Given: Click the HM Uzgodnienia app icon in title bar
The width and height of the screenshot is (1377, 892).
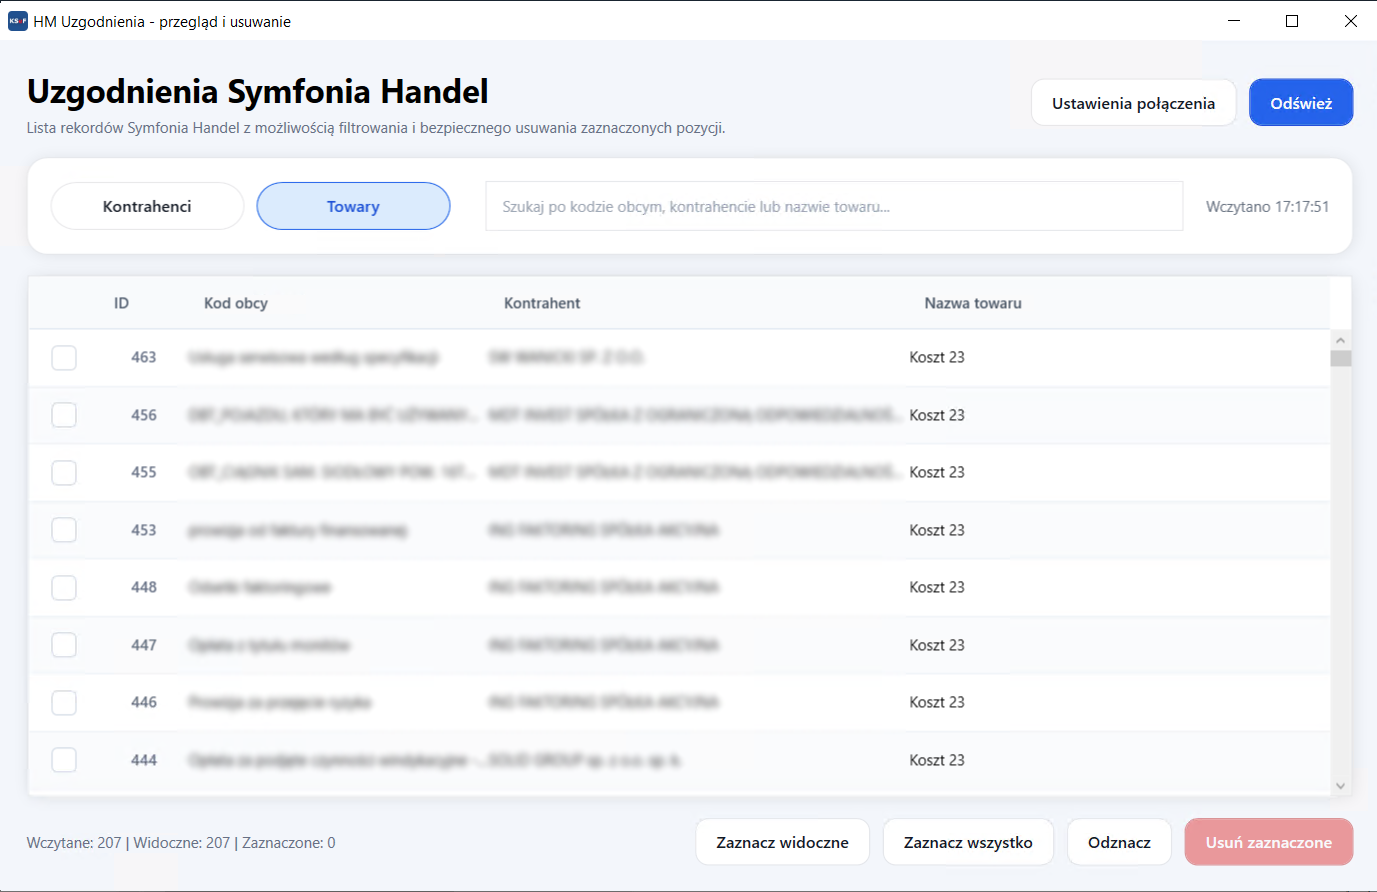Looking at the screenshot, I should click(x=18, y=21).
